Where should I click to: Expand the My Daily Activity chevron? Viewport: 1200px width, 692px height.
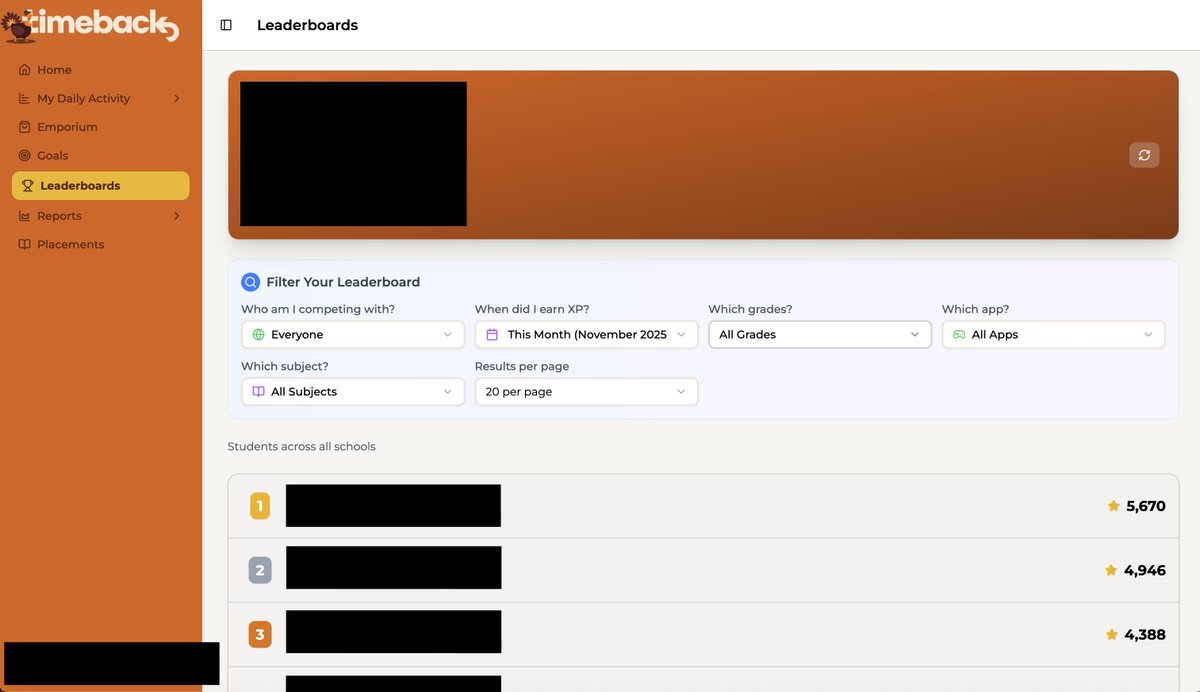coord(177,98)
